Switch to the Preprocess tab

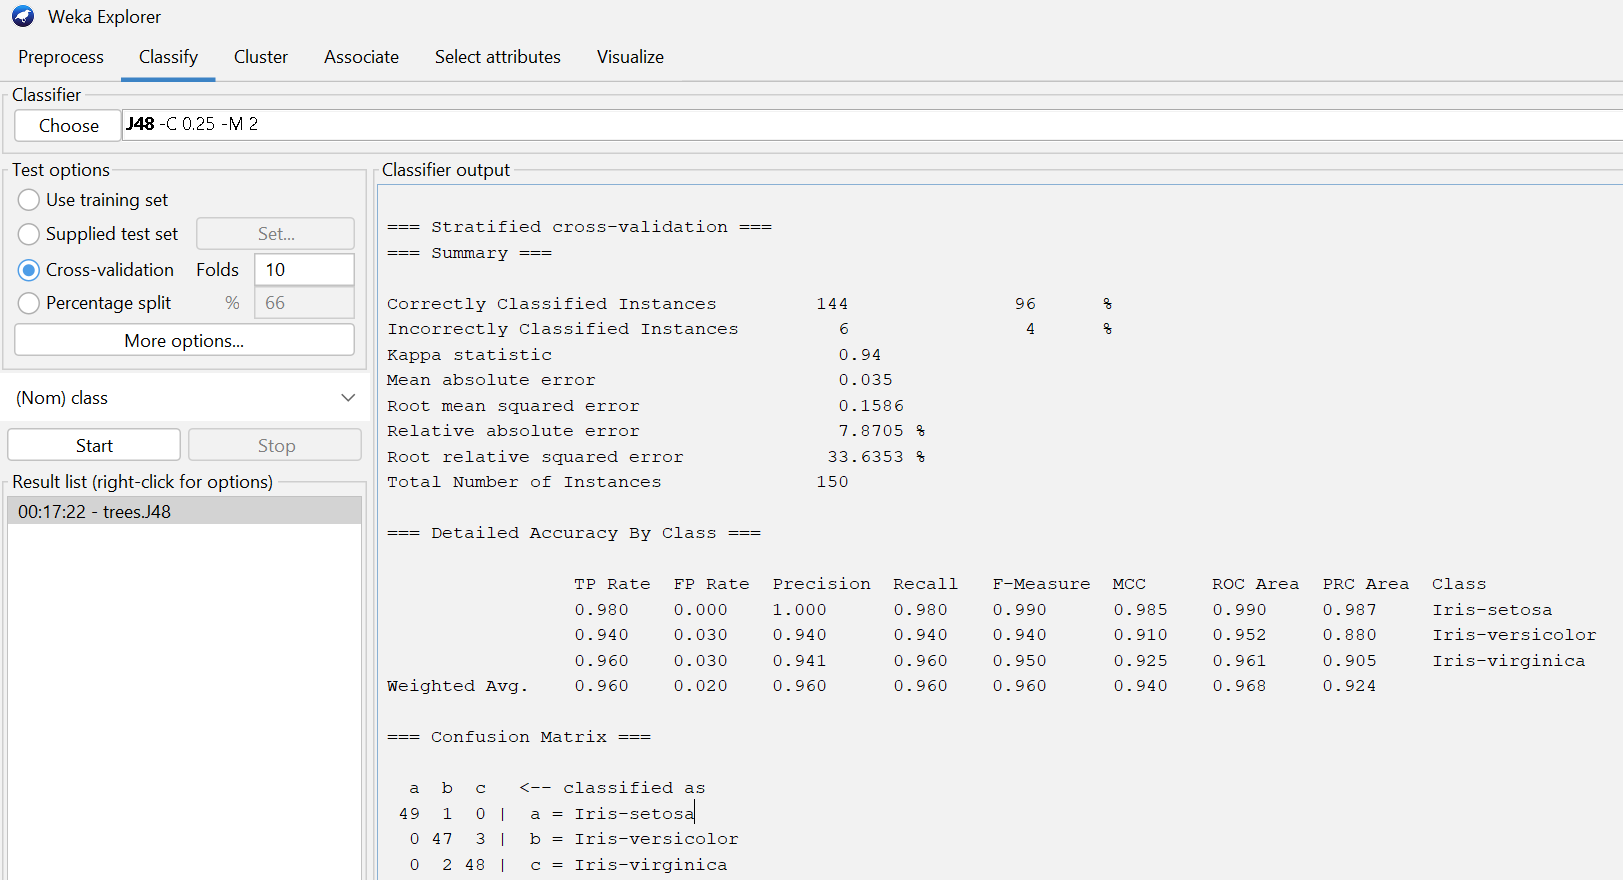[61, 57]
